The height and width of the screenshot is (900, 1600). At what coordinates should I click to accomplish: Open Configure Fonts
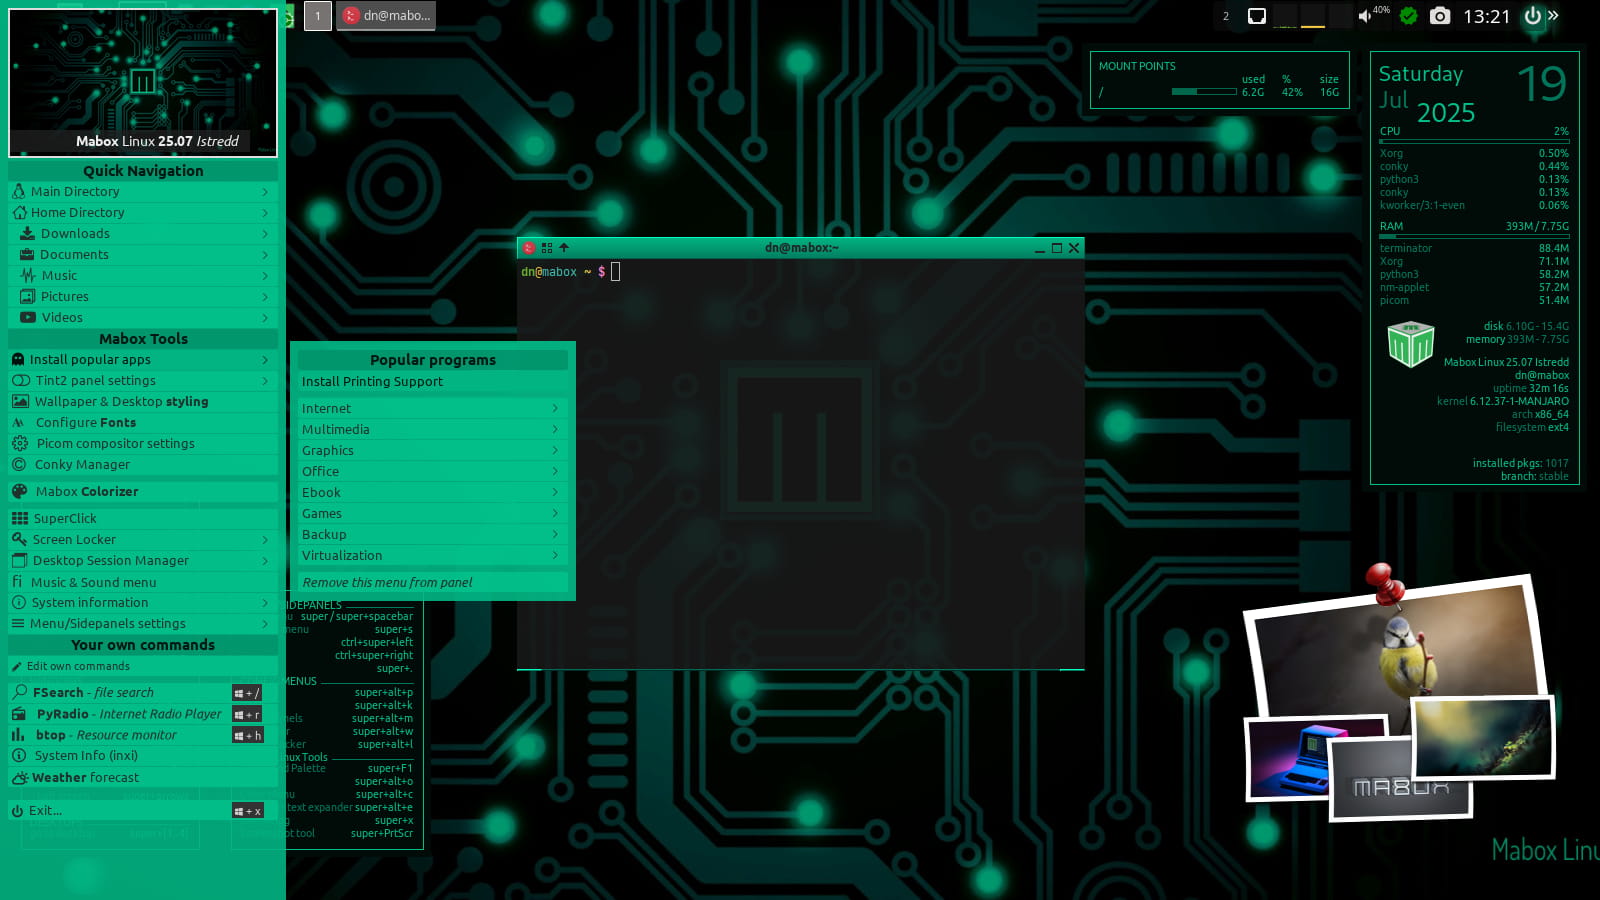pyautogui.click(x=143, y=422)
